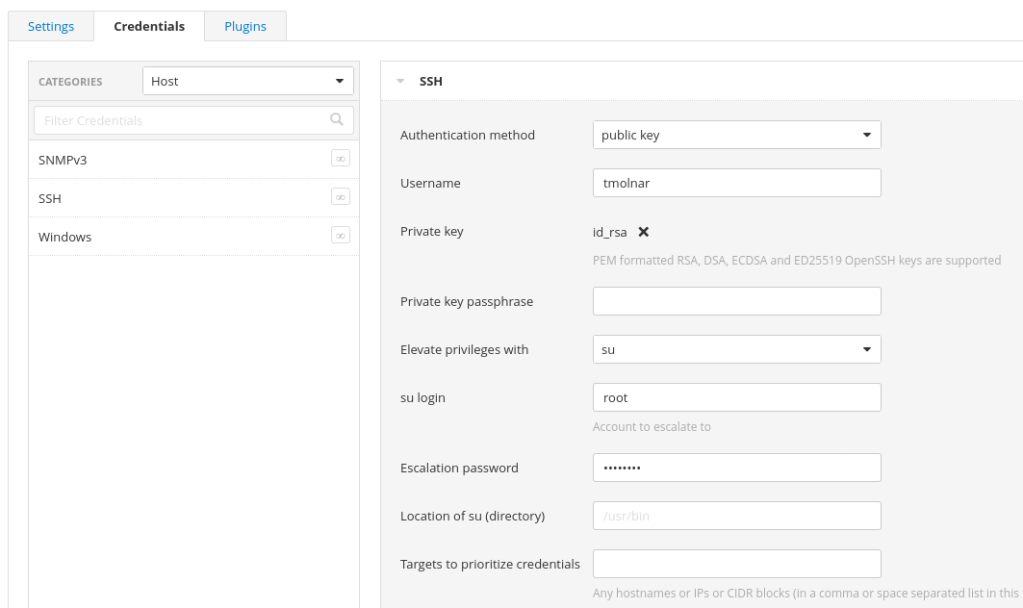Open the Elevate privileges with dropdown
The image size is (1023, 608).
[736, 349]
